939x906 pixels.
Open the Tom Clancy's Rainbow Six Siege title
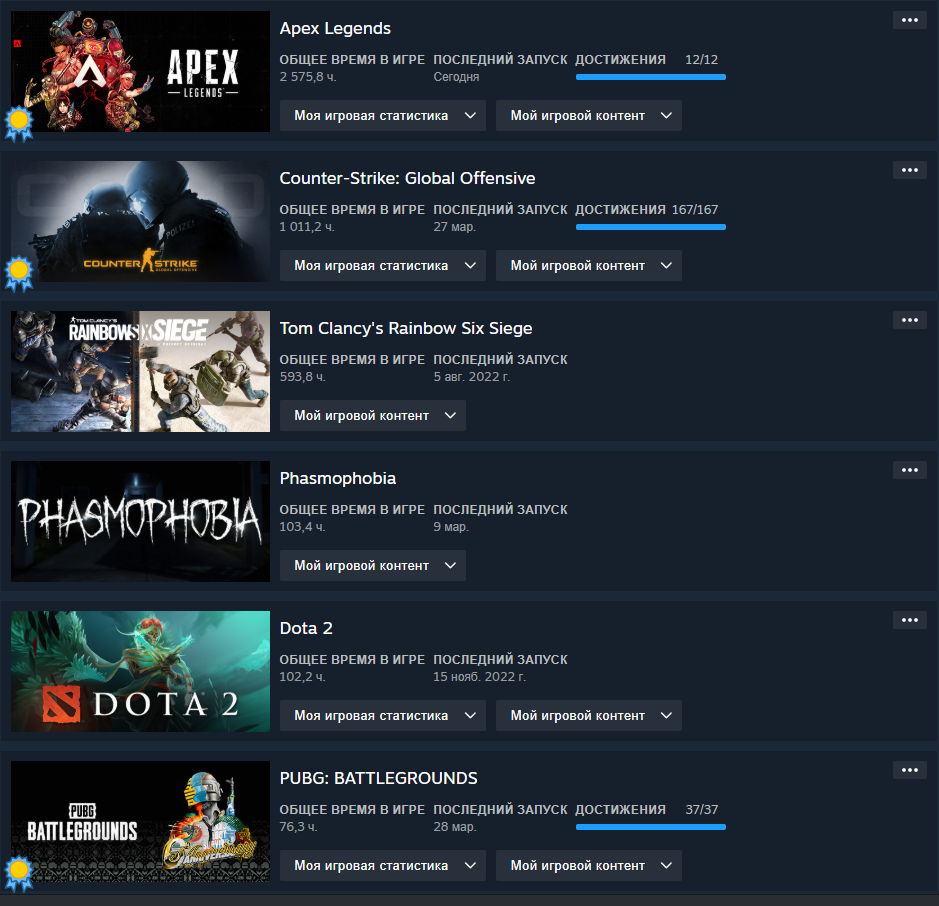point(406,328)
